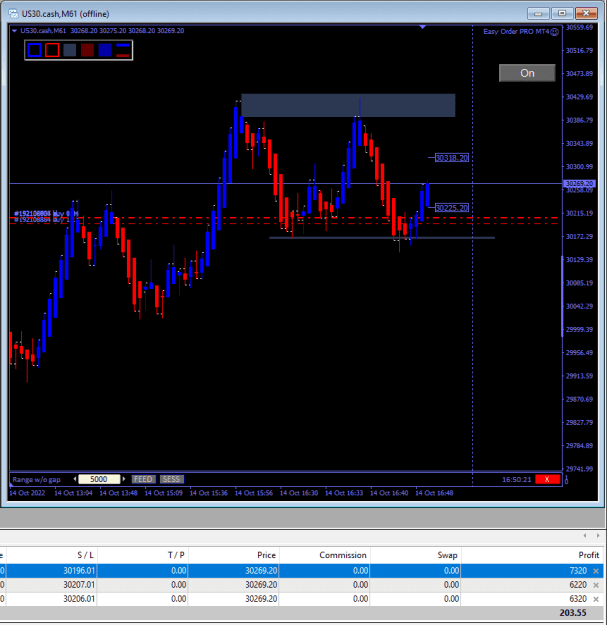Close the order with profit 6320

point(596,599)
